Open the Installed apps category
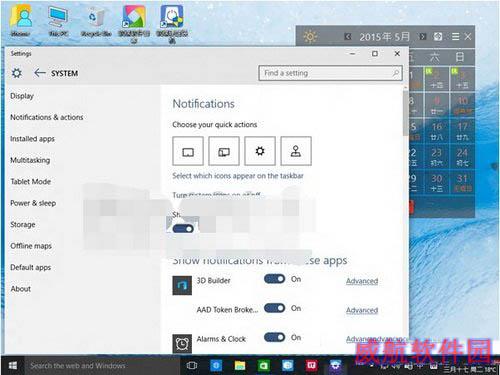500x375 pixels. [32, 139]
